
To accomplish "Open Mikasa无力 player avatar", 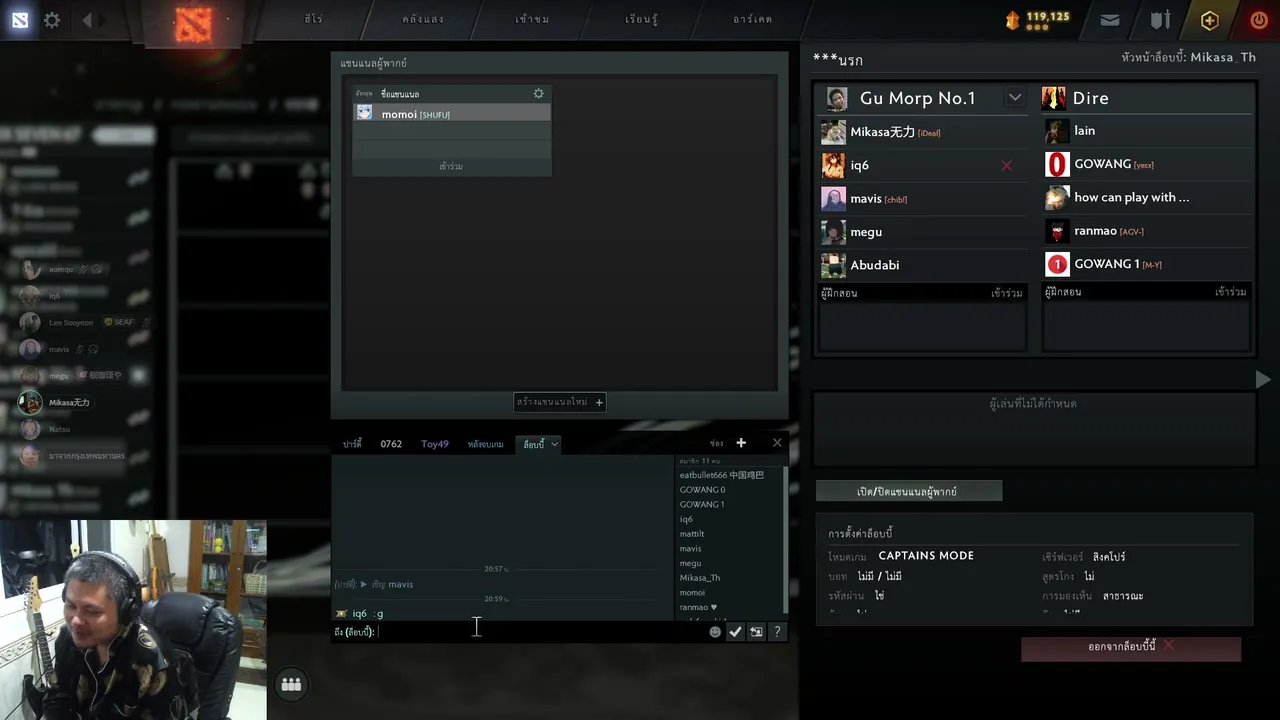I will (833, 132).
